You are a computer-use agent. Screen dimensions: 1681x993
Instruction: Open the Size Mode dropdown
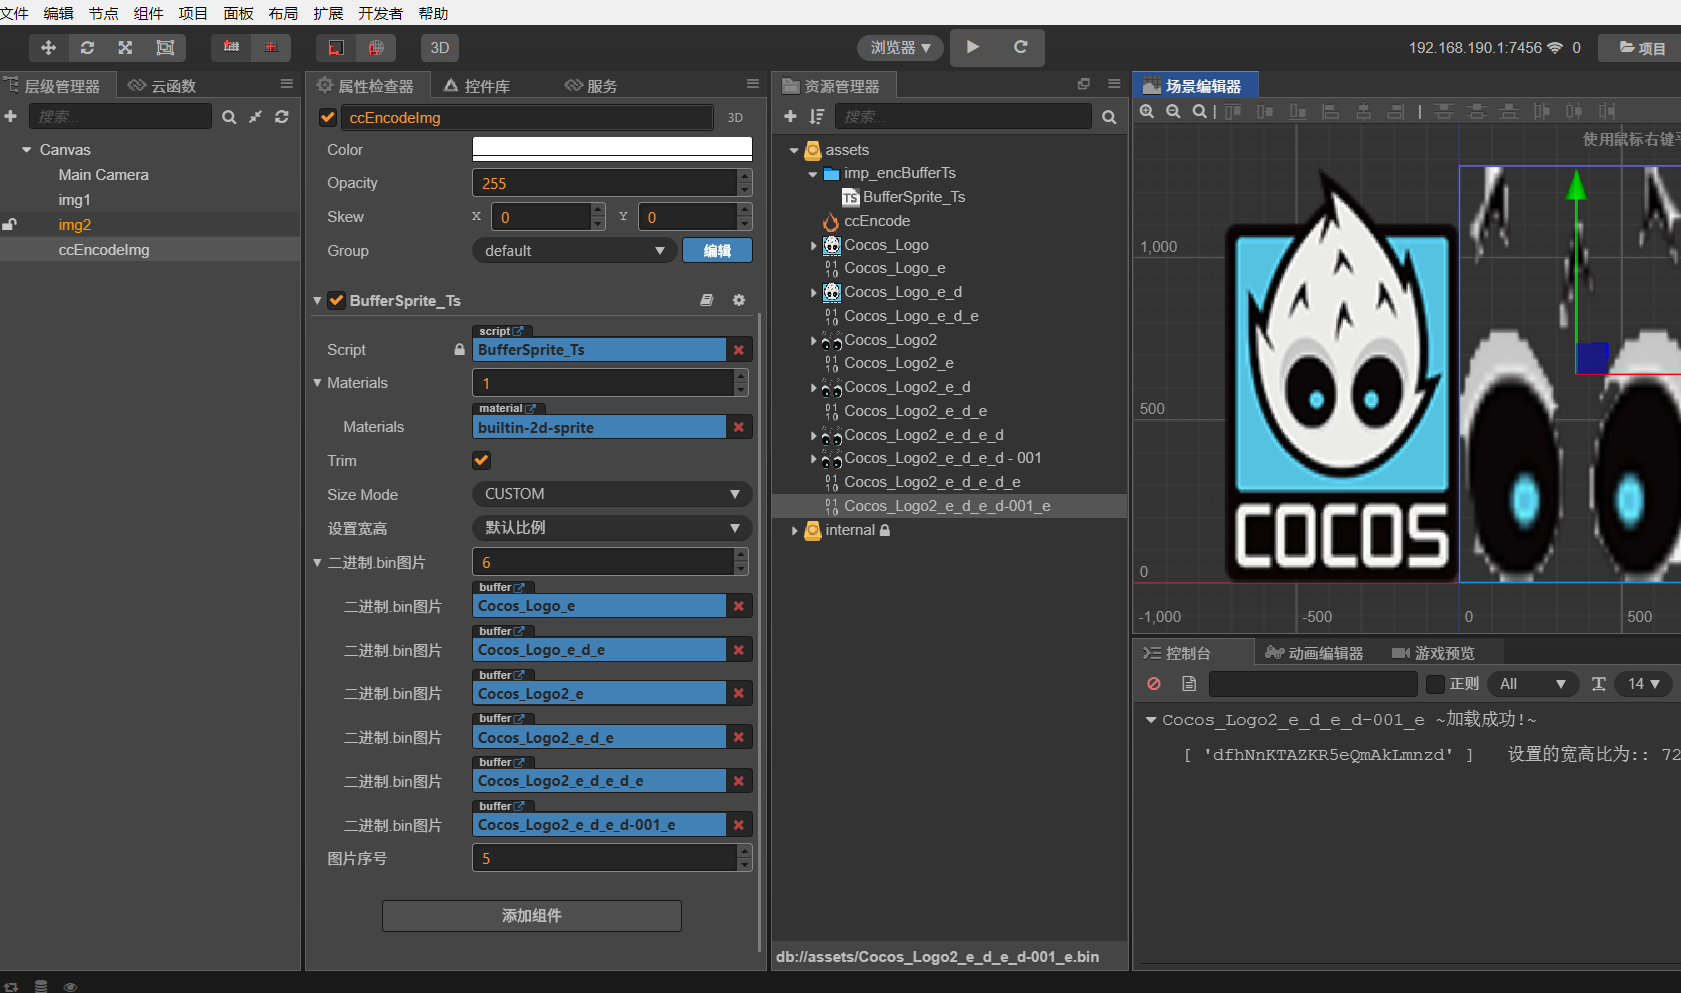[x=611, y=493]
